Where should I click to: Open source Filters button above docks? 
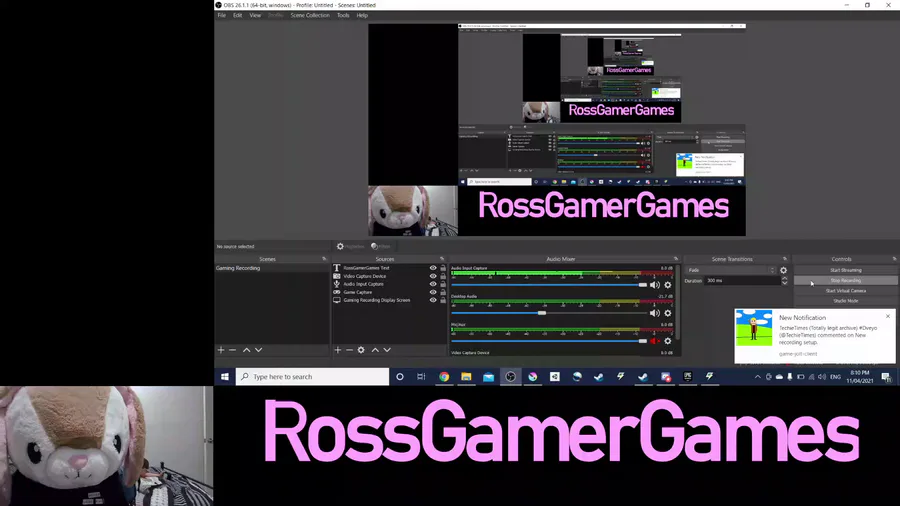tap(381, 247)
